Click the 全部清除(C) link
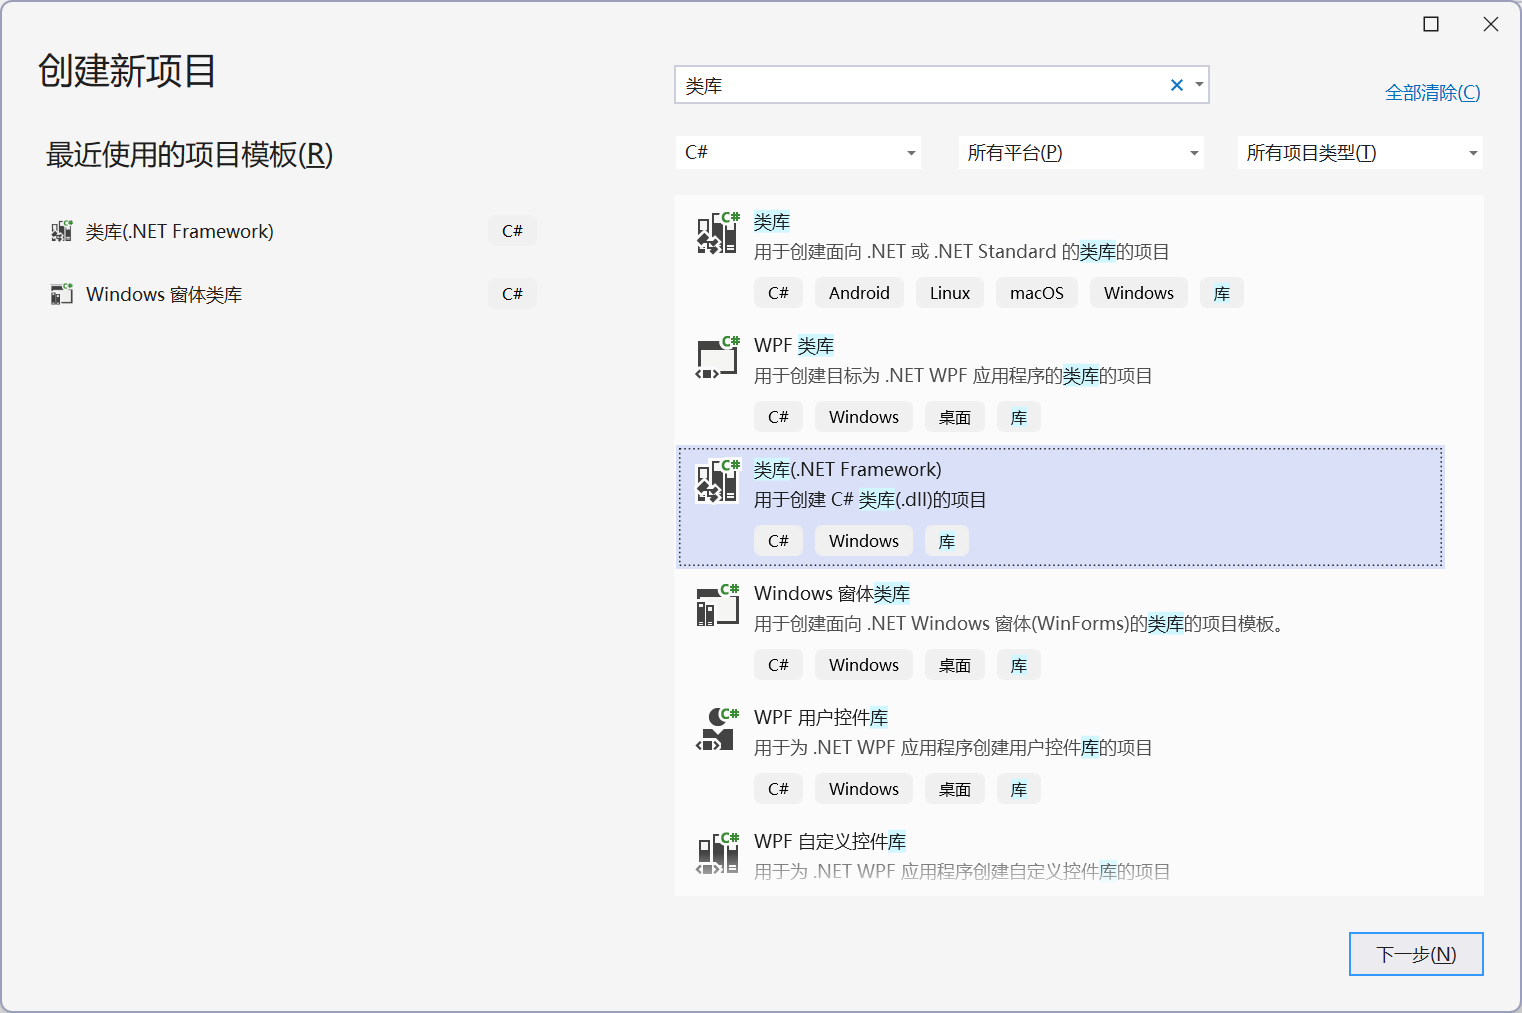This screenshot has width=1522, height=1013. [x=1432, y=92]
